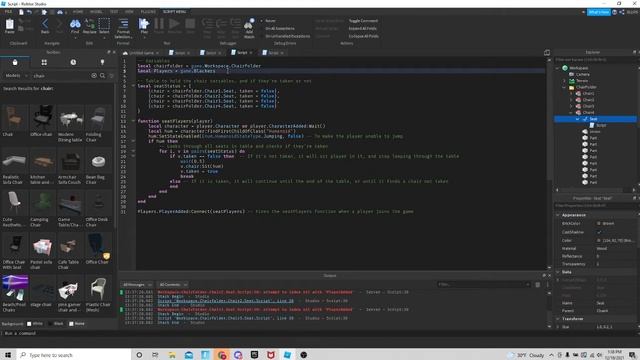The image size is (640, 360).
Task: Click the Output panel clear trash icon
Action: point(538,284)
